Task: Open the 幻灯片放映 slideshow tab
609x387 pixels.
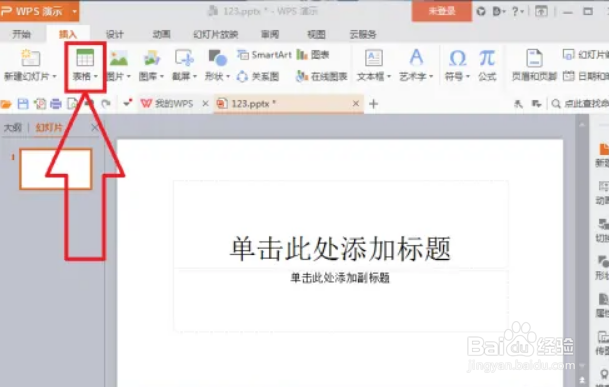Action: pos(216,35)
